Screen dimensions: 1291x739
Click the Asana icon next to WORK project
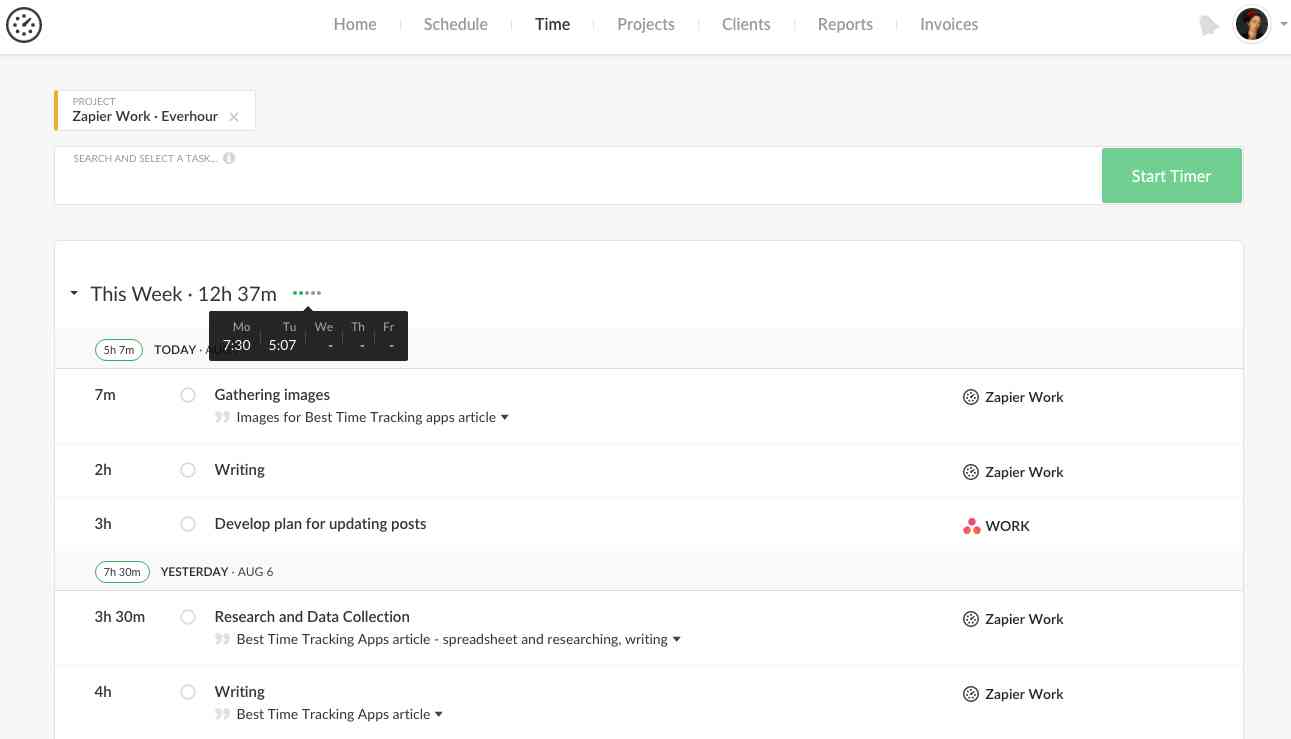971,525
